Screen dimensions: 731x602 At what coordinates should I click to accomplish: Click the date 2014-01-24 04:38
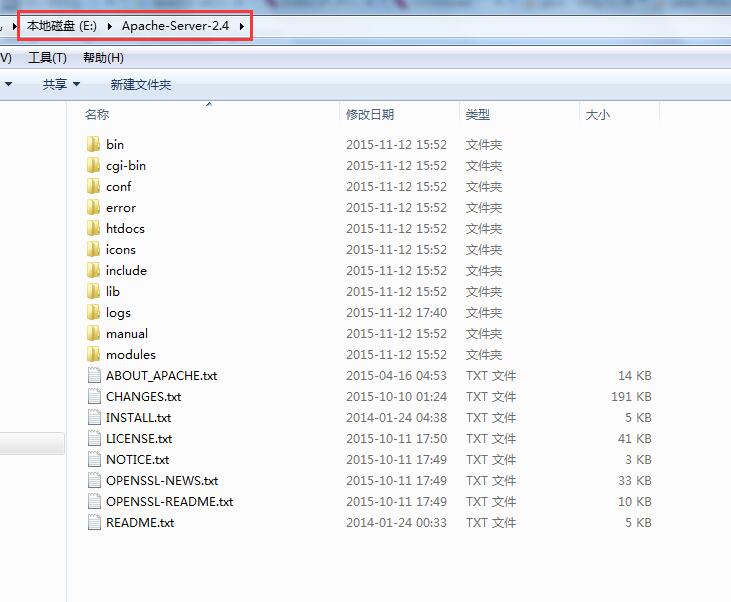click(396, 417)
